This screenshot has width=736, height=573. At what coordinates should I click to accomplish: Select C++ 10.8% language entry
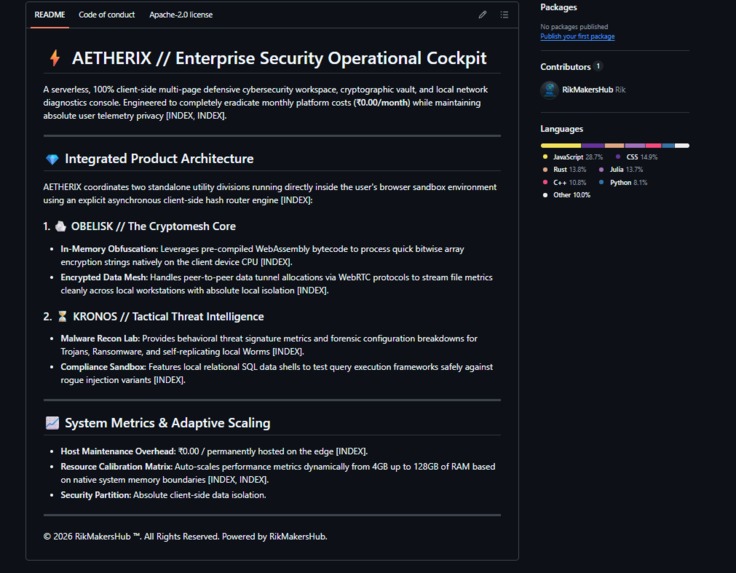[564, 182]
